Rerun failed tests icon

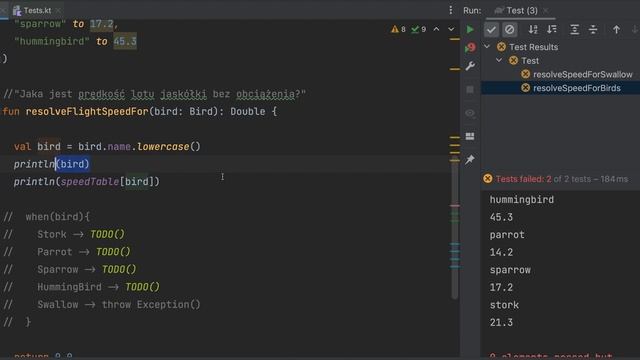pyautogui.click(x=470, y=48)
